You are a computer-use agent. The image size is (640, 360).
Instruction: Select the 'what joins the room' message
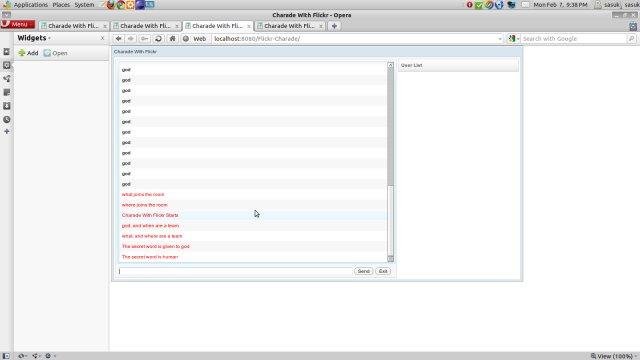(x=143, y=195)
